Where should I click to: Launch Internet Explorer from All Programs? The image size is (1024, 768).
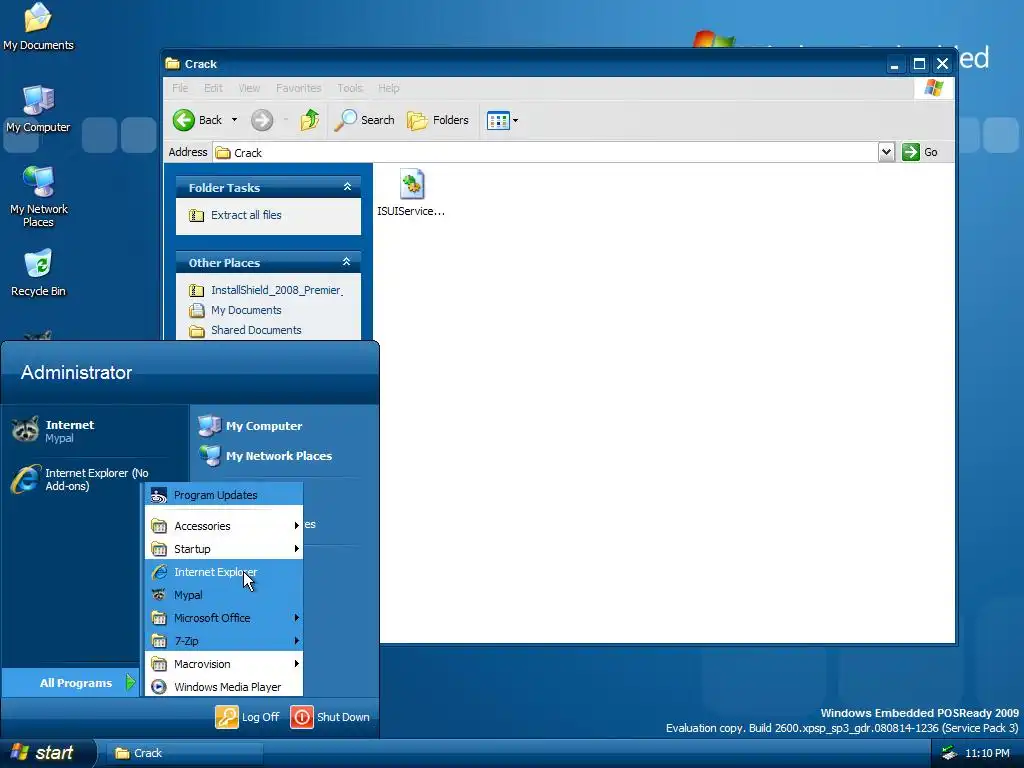click(223, 572)
